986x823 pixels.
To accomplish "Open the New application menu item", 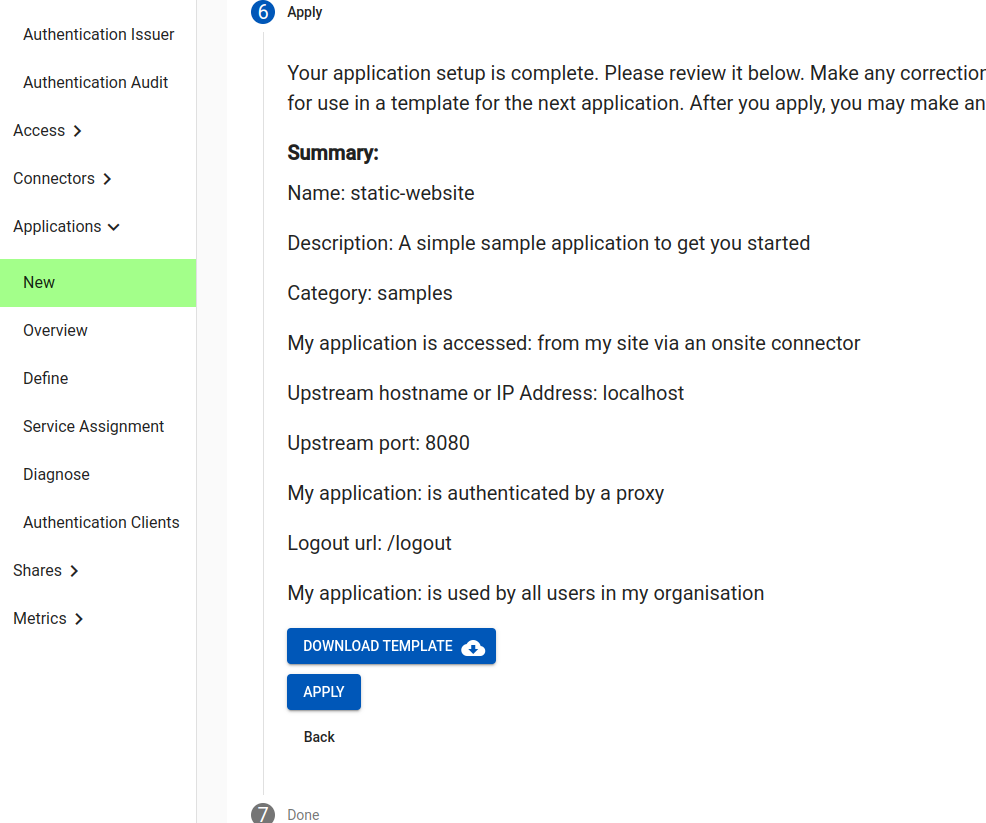I will pyautogui.click(x=98, y=283).
